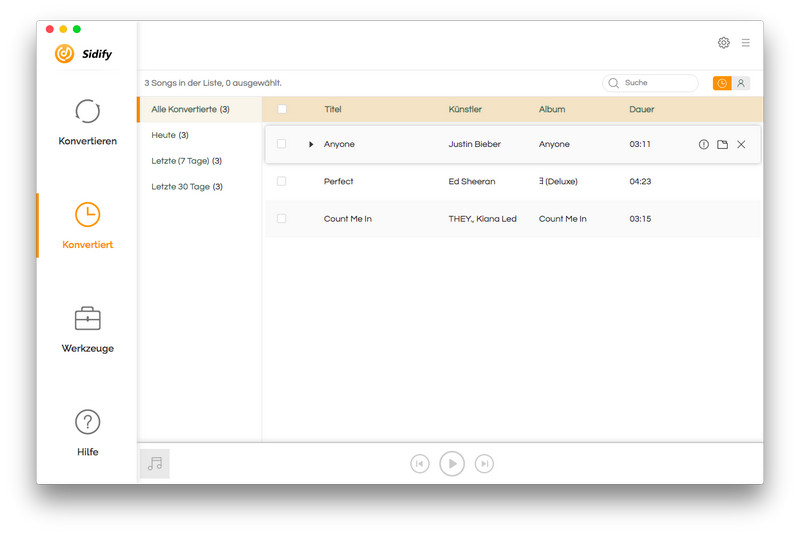Viewport: 800px width, 536px height.
Task: Sort by Album column header
Action: (x=552, y=109)
